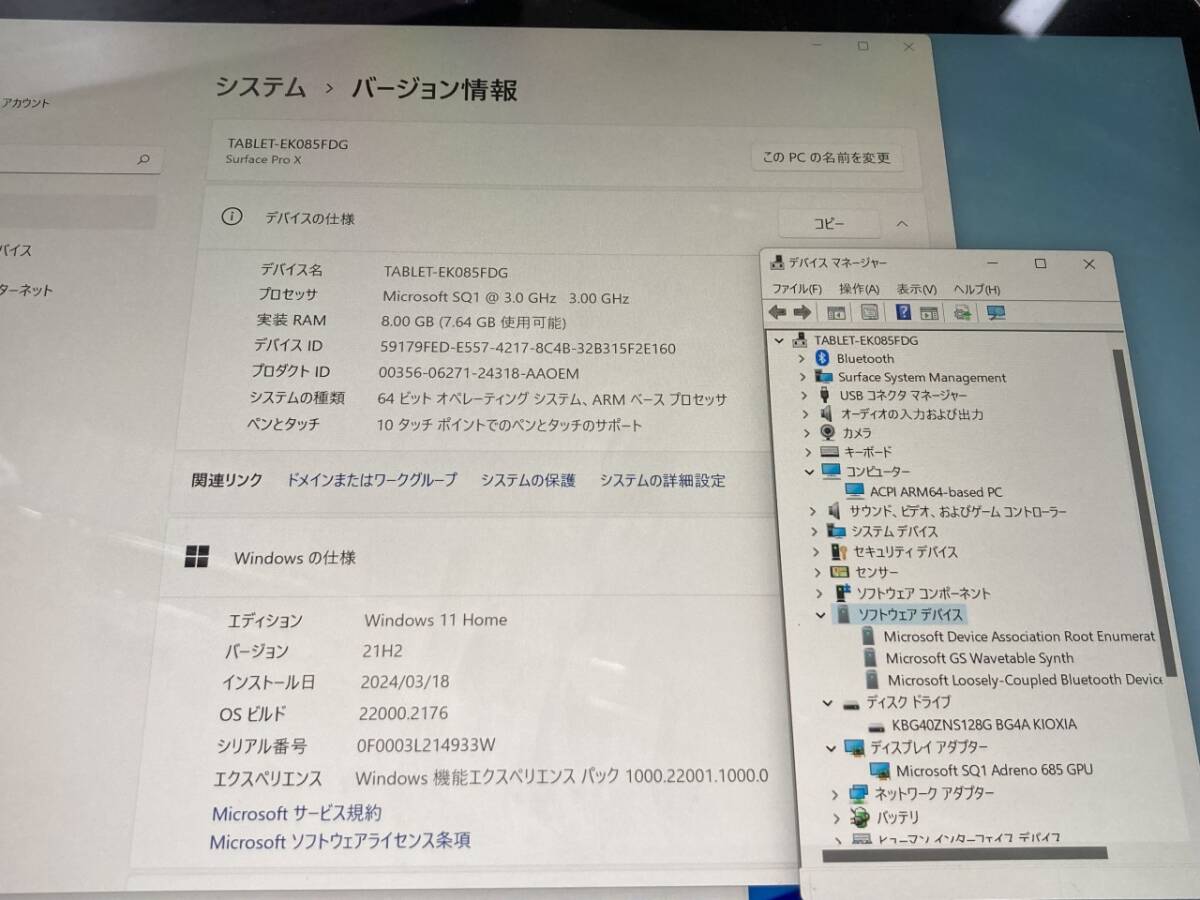Open the 操作(A) menu
The width and height of the screenshot is (1200, 900).
(859, 289)
